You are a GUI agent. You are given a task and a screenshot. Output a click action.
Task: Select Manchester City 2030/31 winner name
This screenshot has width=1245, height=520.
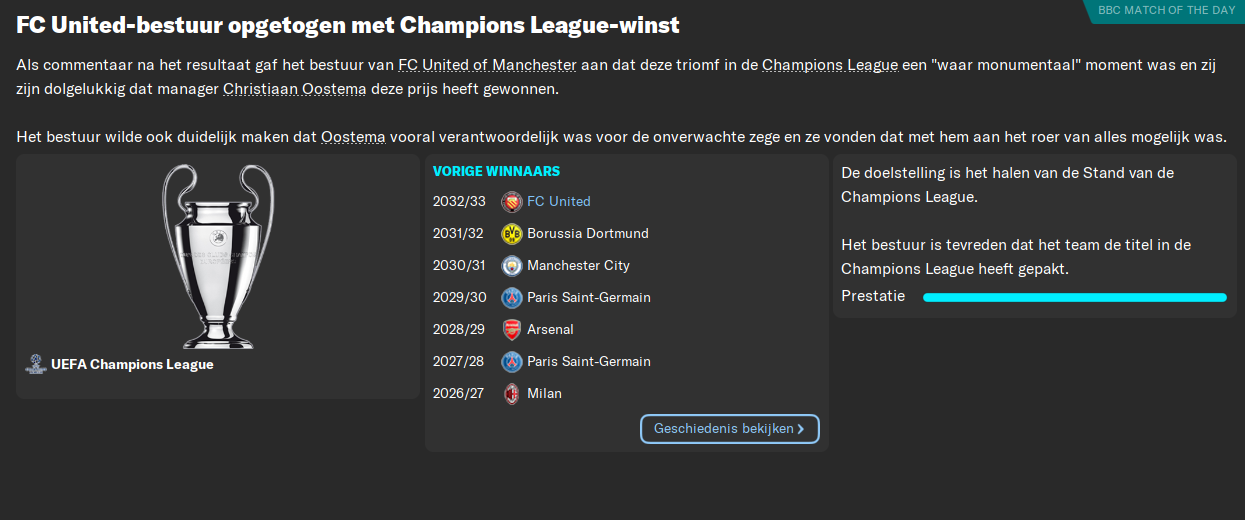(578, 266)
